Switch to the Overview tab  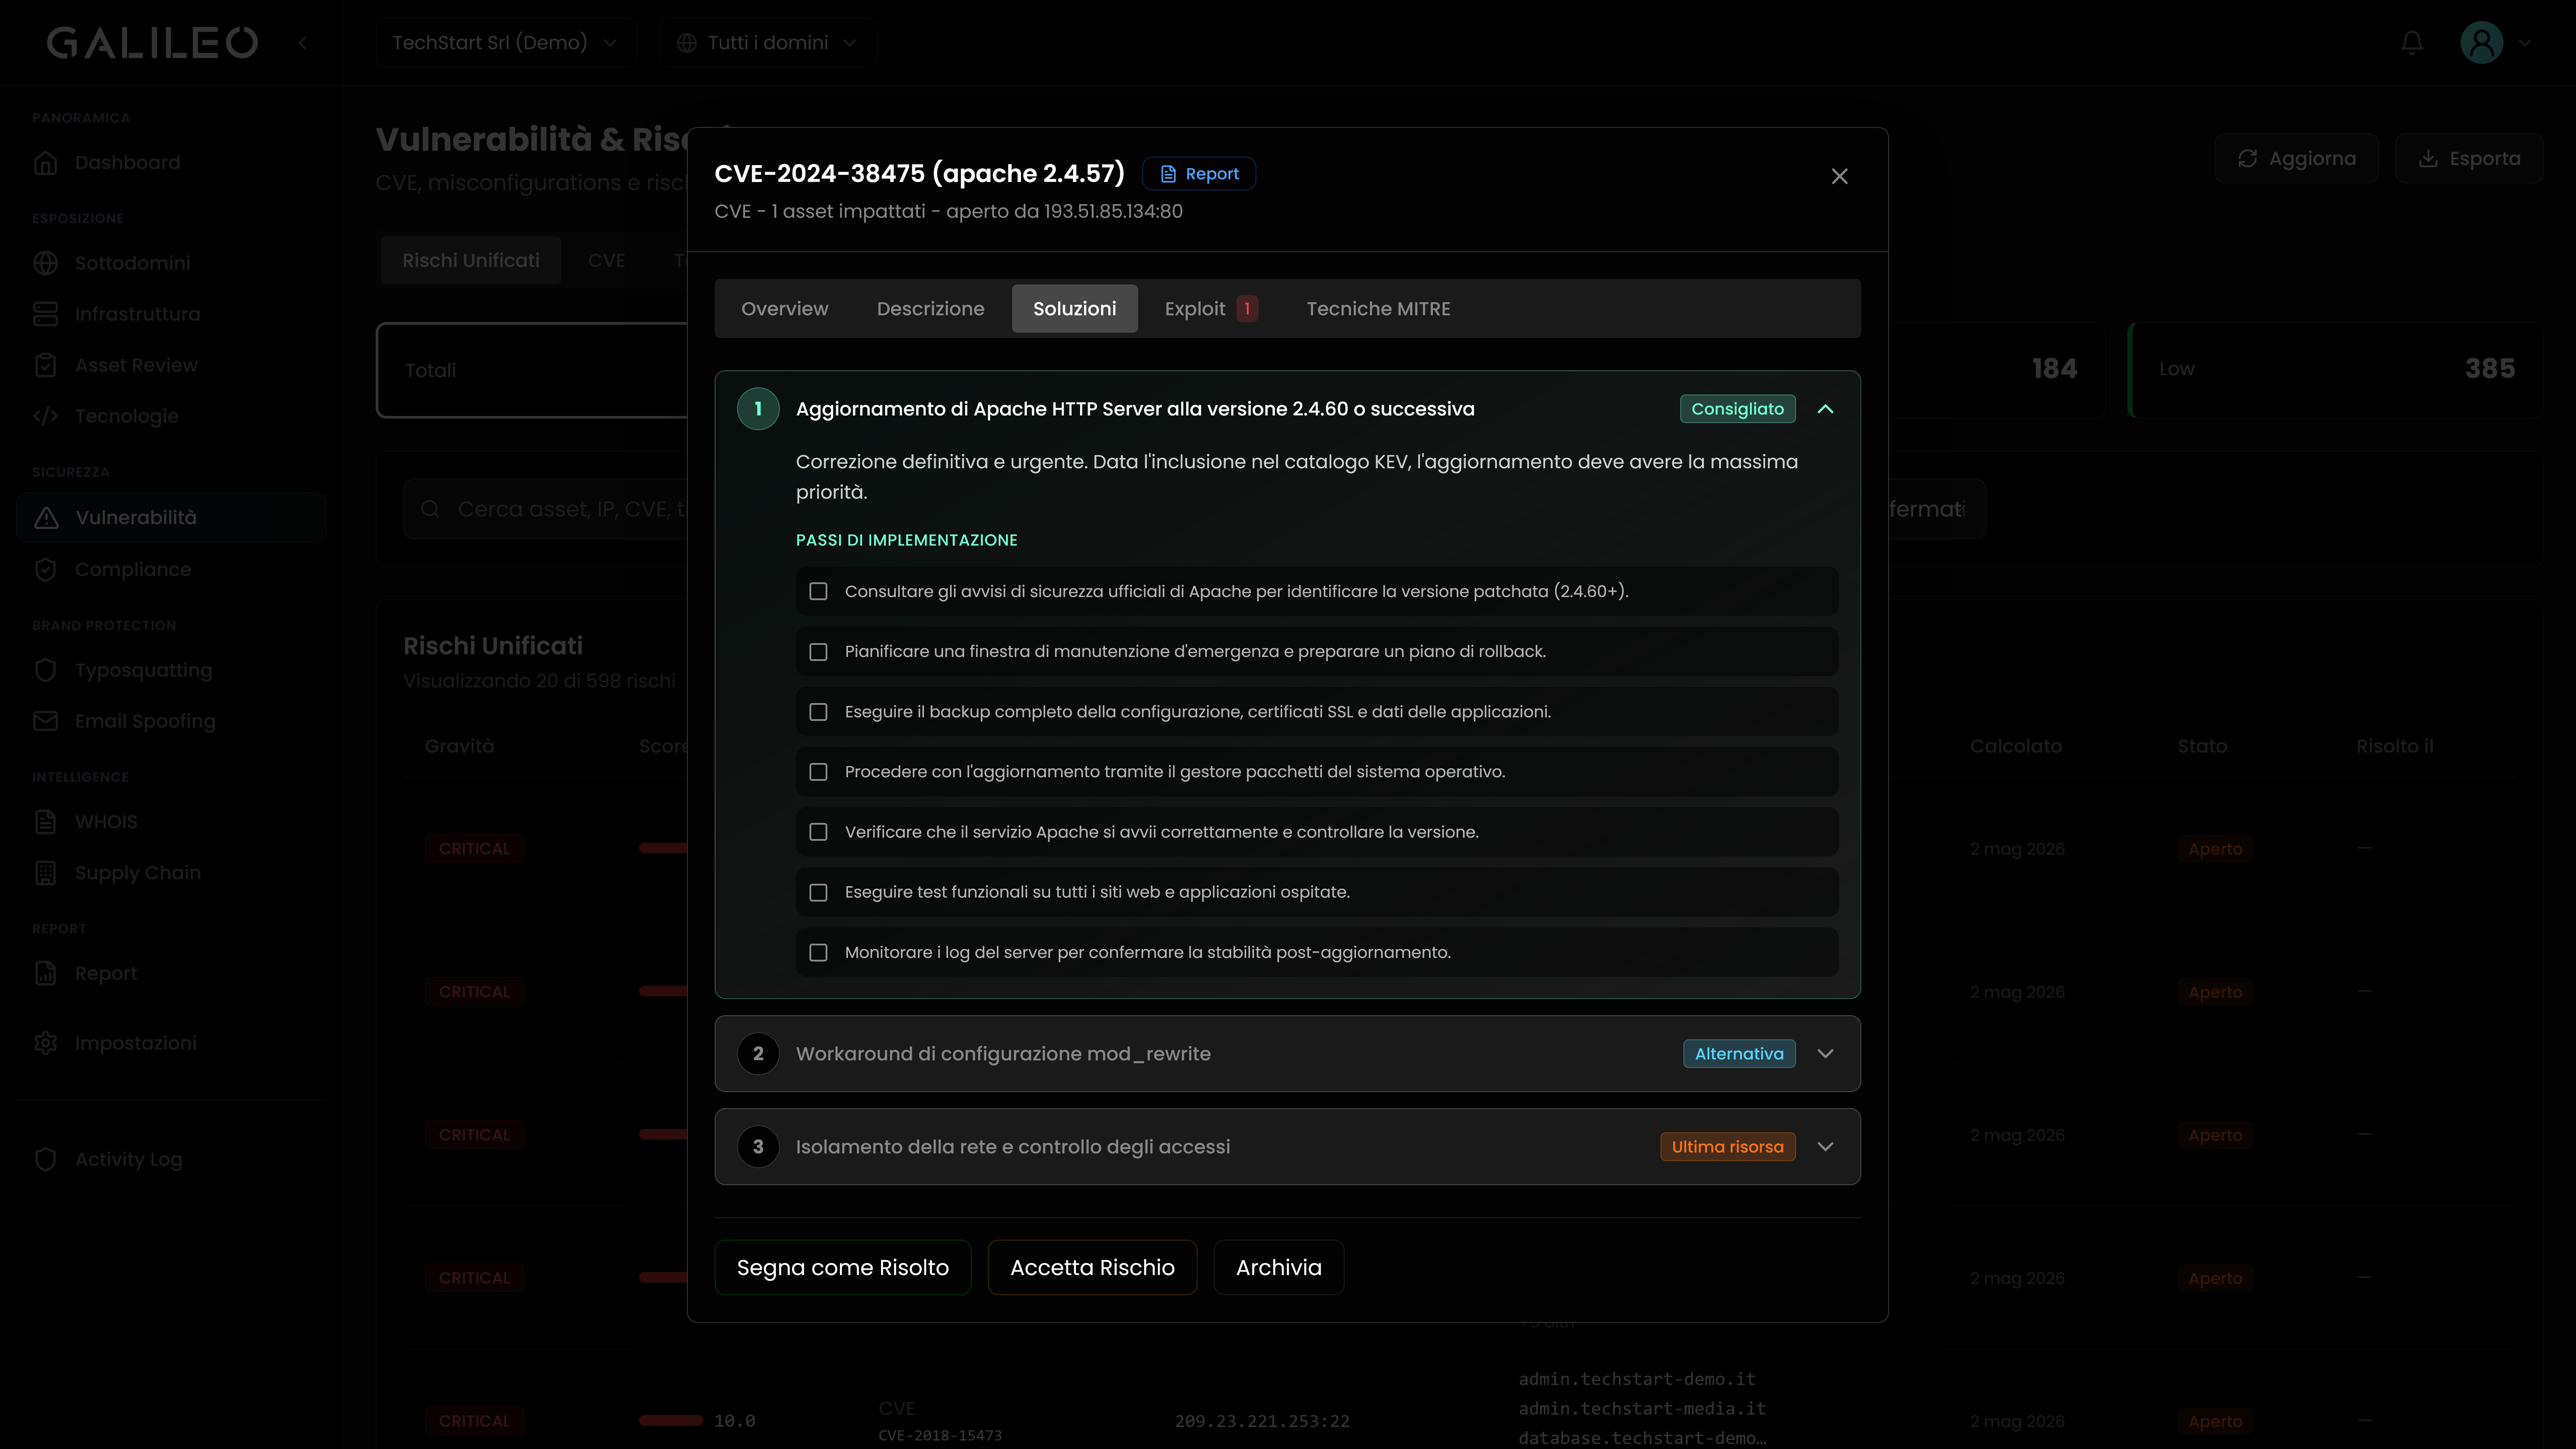[x=784, y=309]
